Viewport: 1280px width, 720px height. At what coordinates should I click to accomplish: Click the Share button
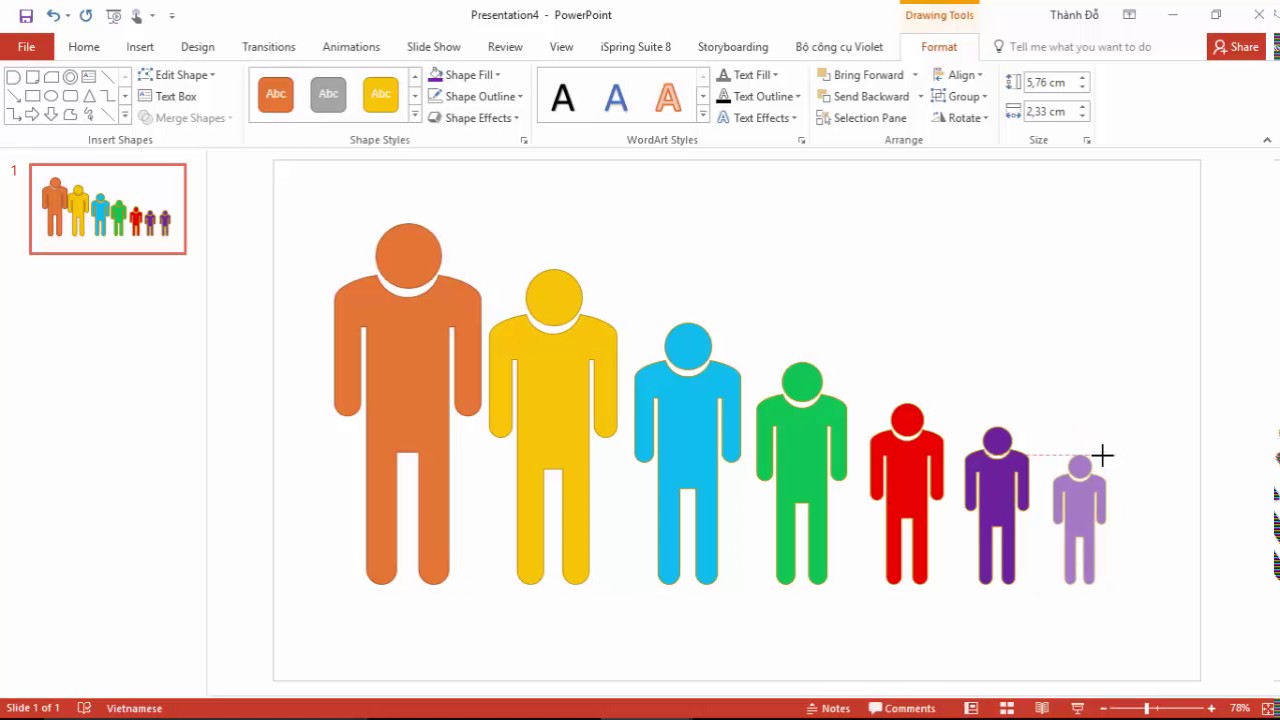pyautogui.click(x=1236, y=47)
